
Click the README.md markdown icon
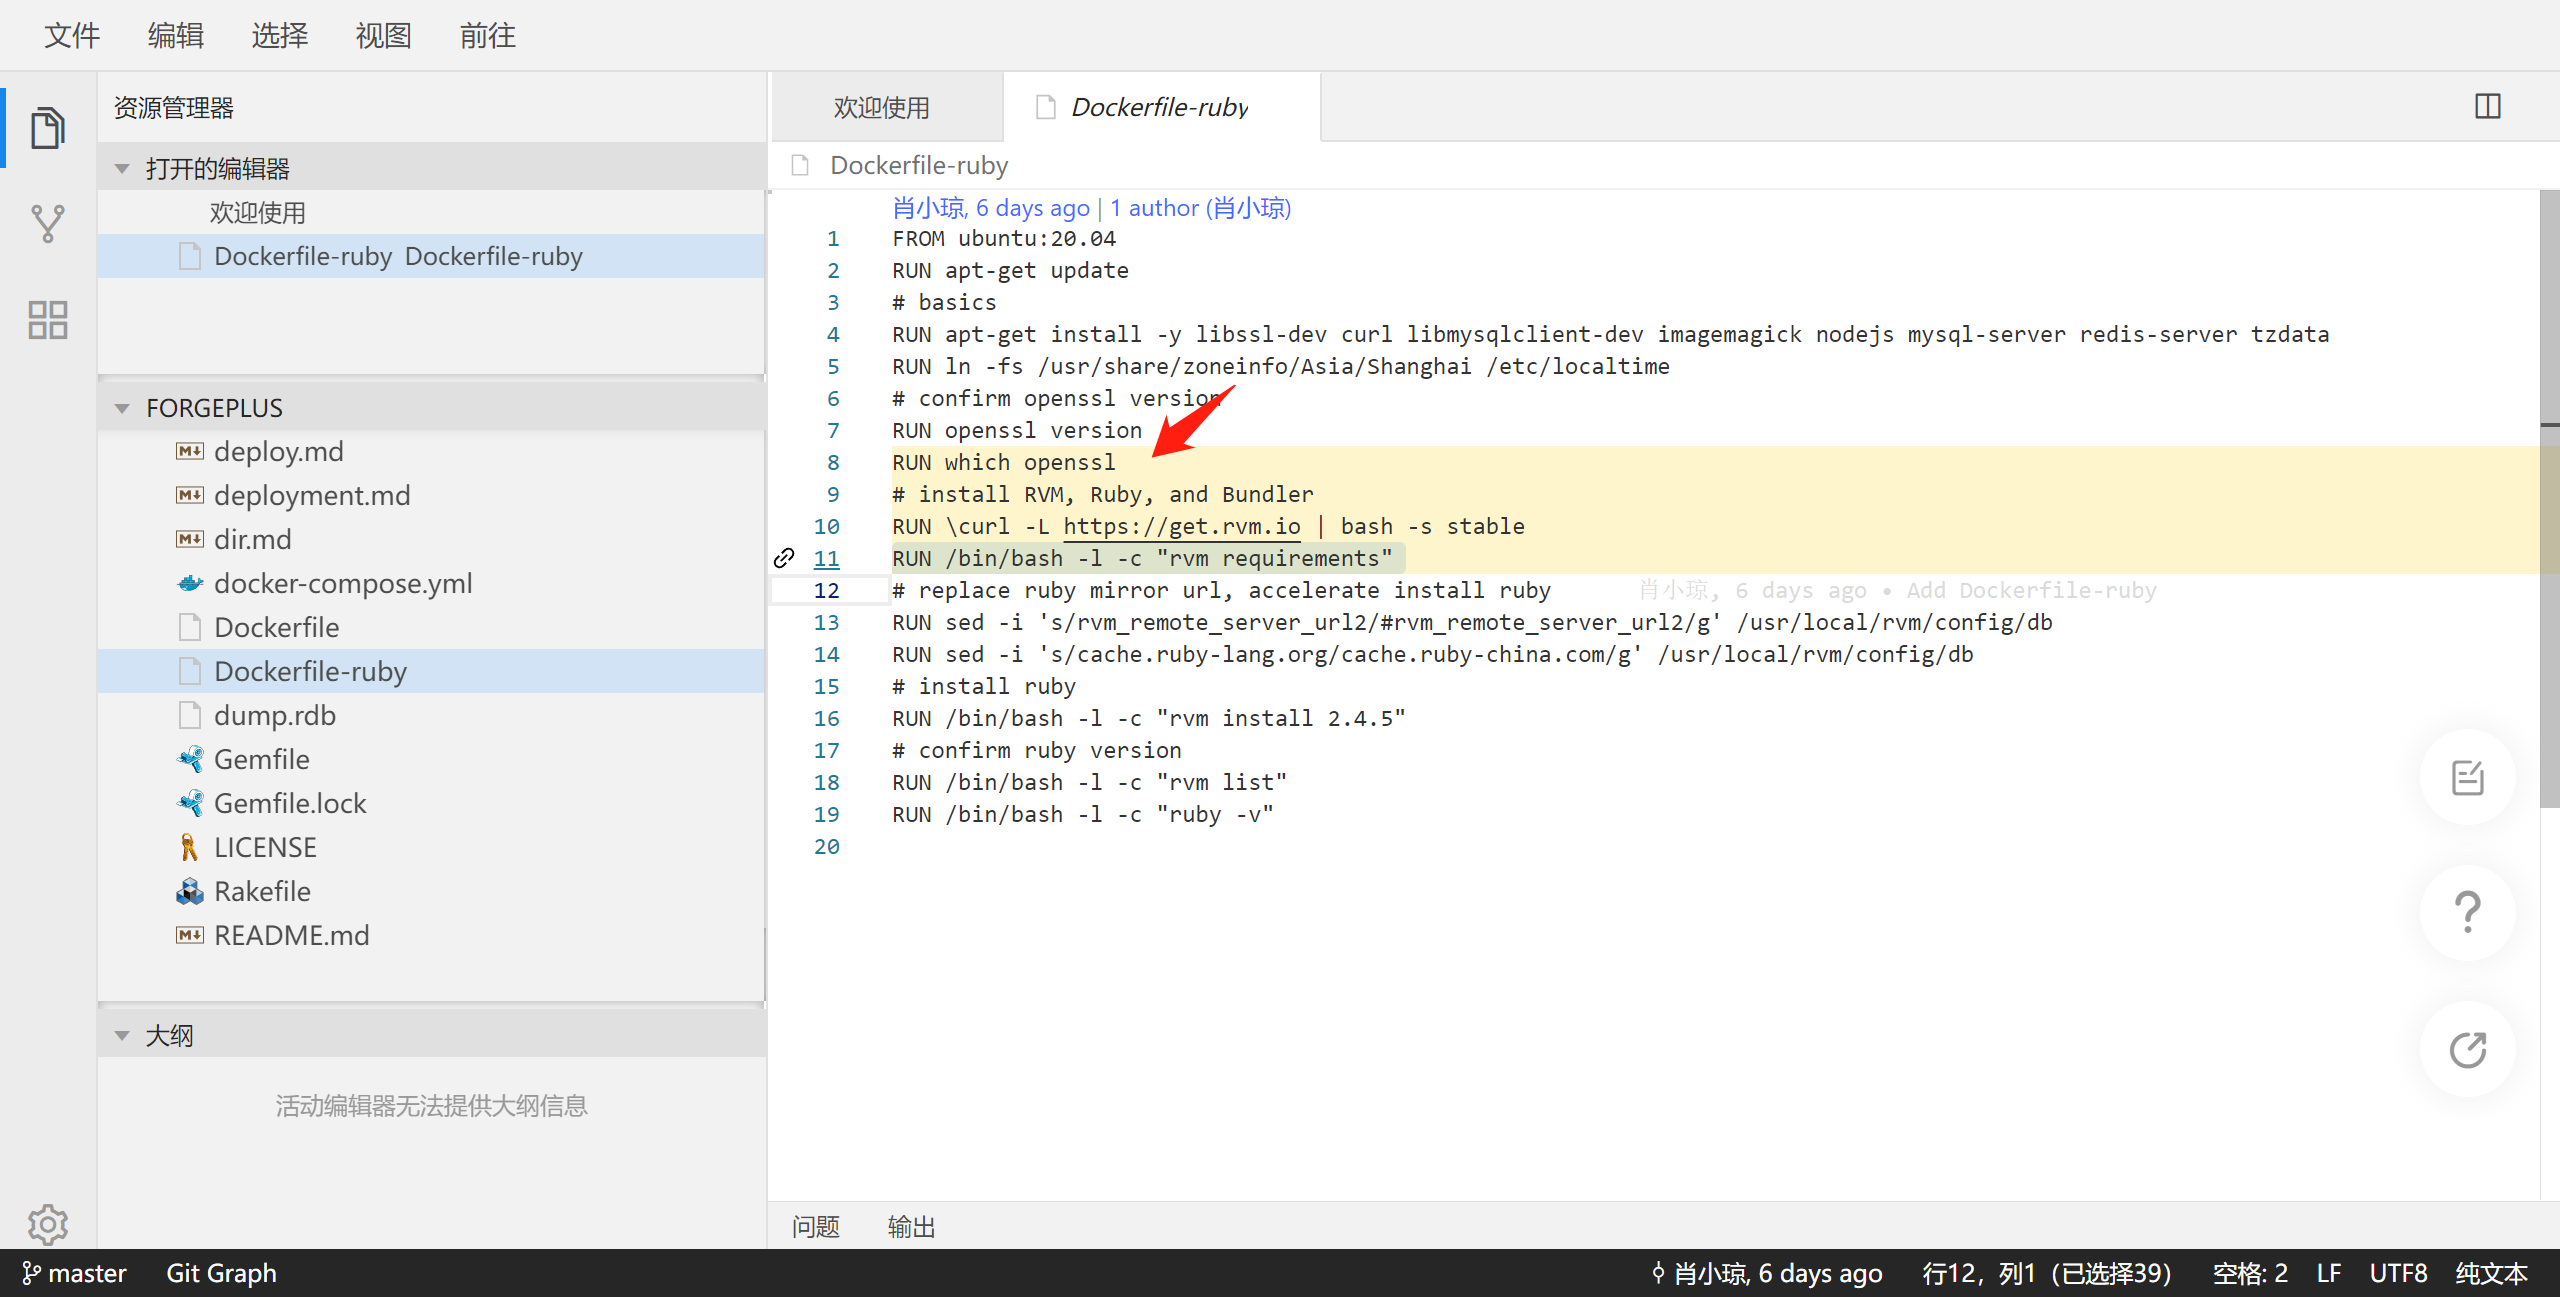(x=190, y=935)
